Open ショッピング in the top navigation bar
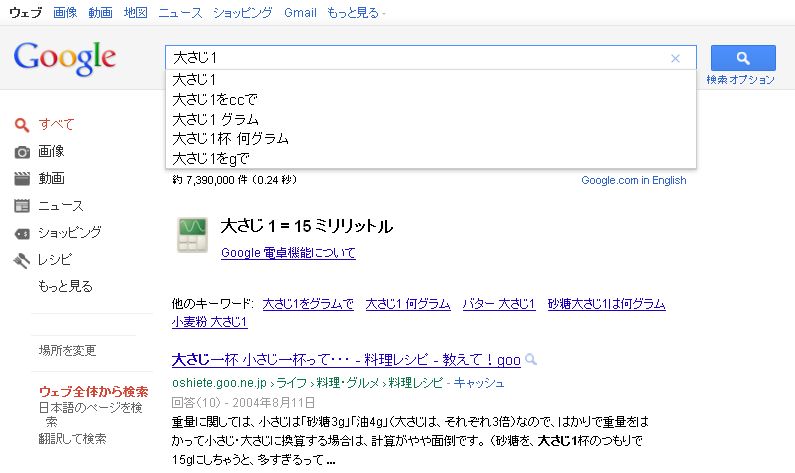This screenshot has height=473, width=795. [x=242, y=13]
